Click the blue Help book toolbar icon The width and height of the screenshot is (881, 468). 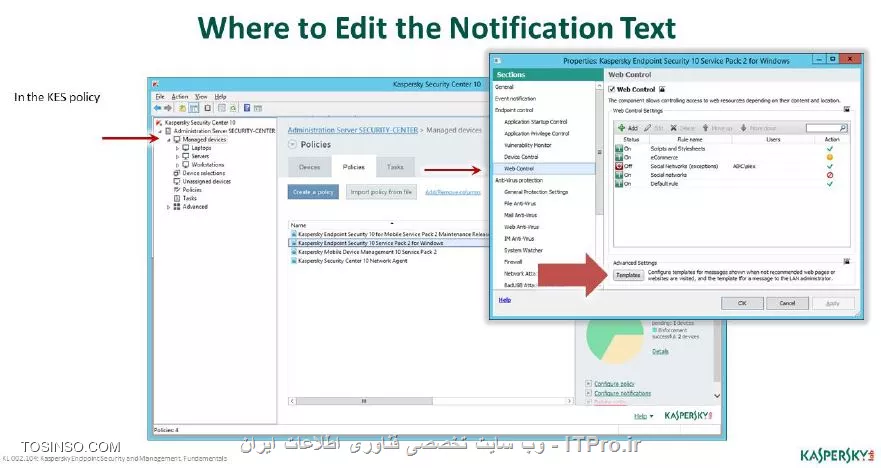(247, 108)
